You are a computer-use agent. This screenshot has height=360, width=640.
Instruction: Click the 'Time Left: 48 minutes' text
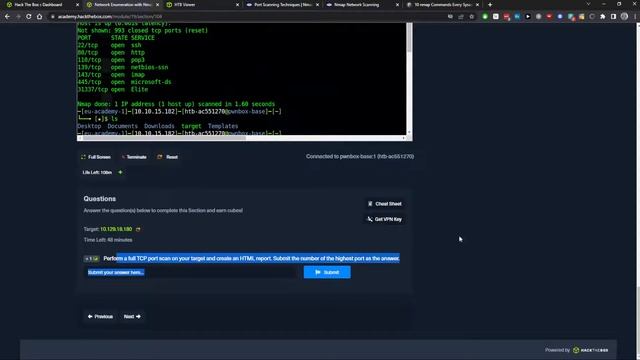click(108, 240)
